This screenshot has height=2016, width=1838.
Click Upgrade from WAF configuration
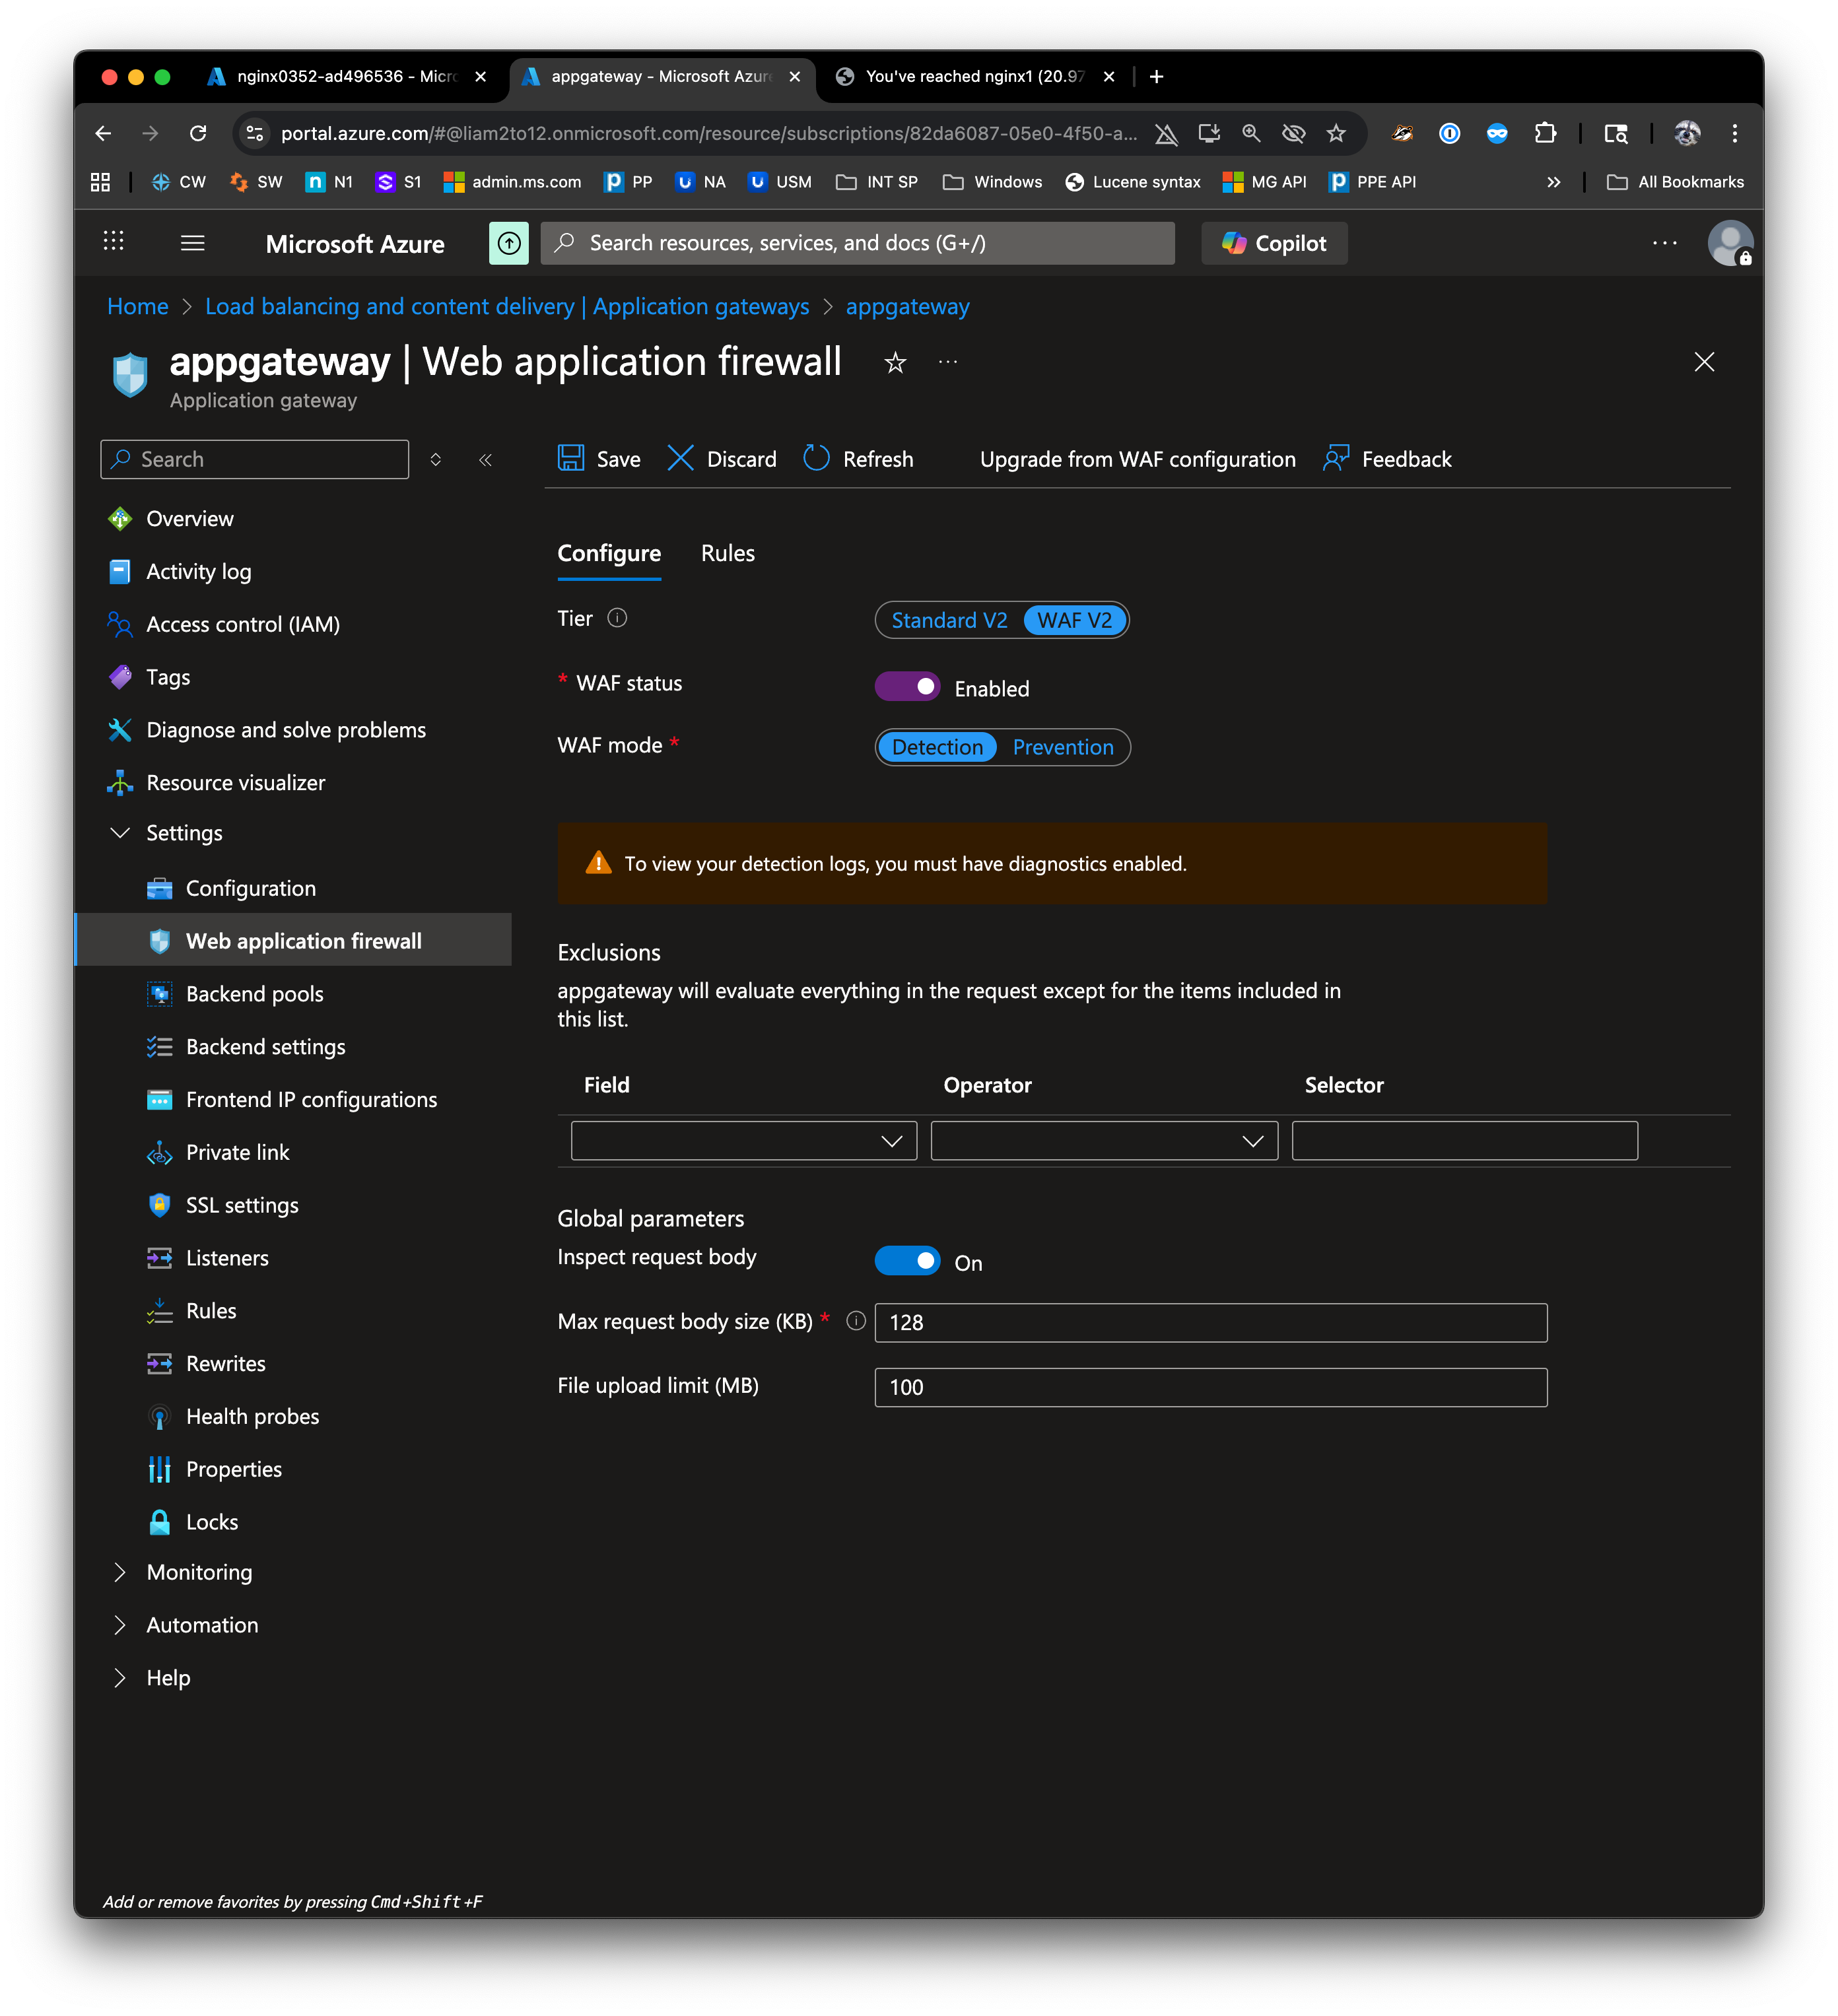click(1137, 459)
